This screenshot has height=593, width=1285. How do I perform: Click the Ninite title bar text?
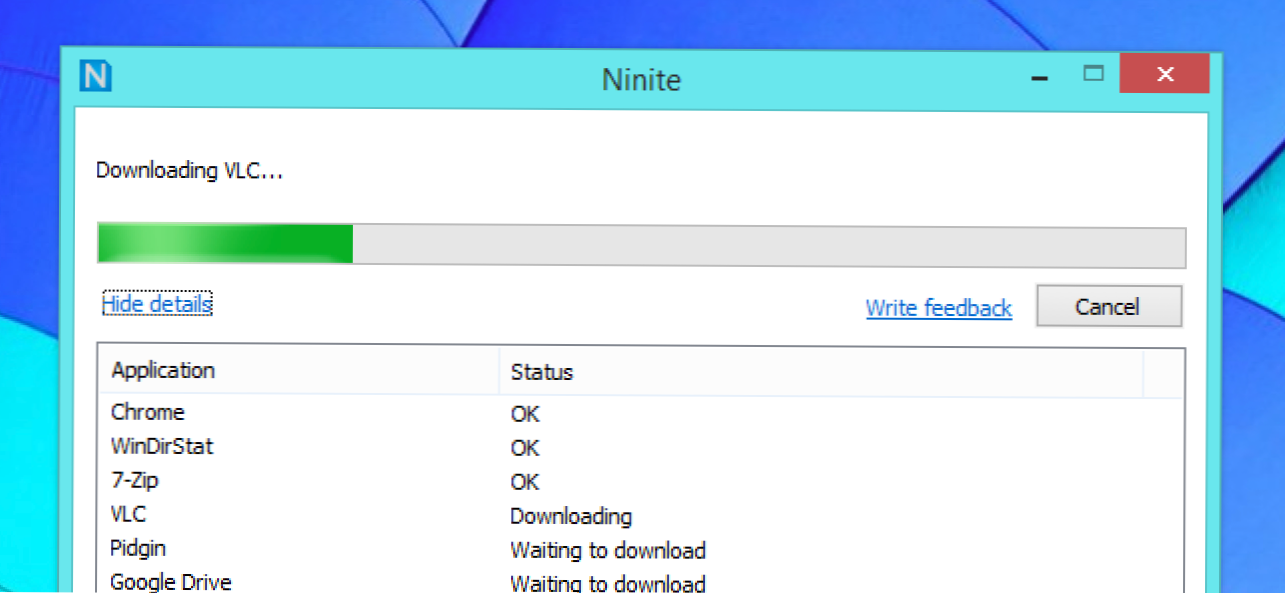pos(641,79)
